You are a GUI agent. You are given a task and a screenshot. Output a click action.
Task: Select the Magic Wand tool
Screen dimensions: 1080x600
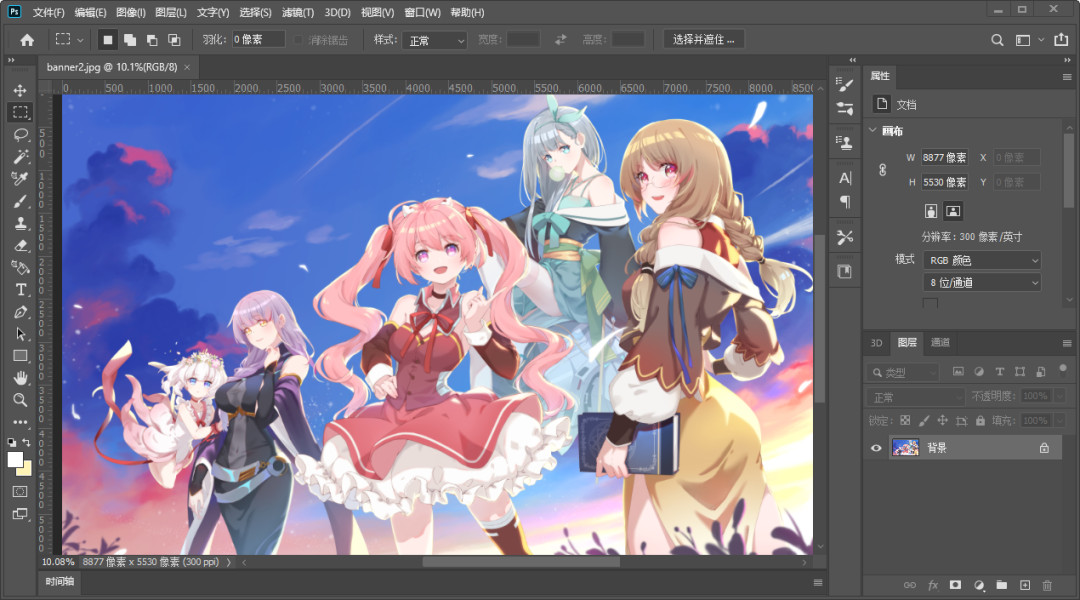coord(20,156)
